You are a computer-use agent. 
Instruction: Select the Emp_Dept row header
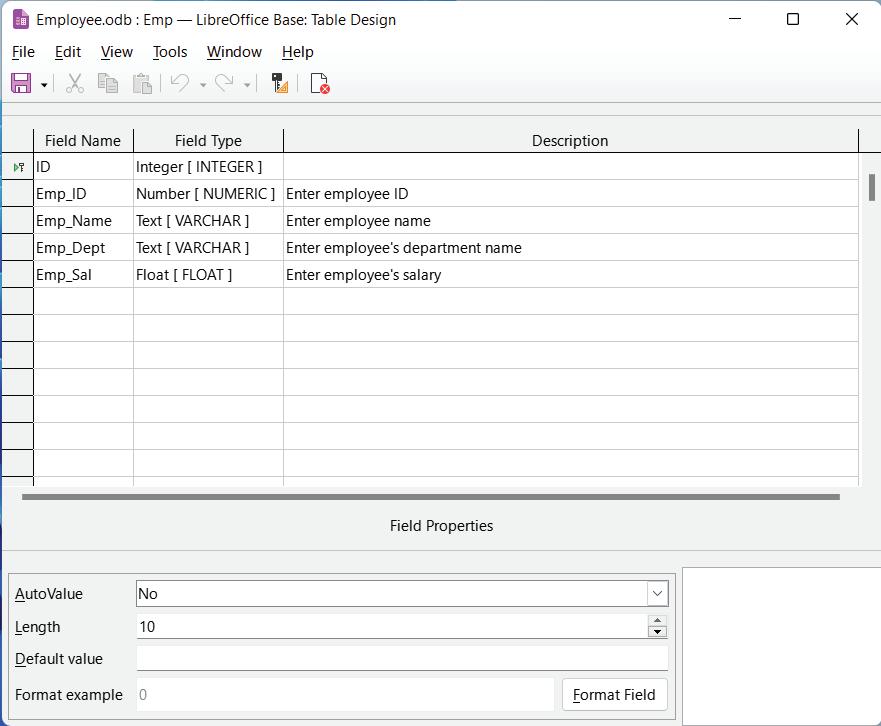(x=17, y=248)
